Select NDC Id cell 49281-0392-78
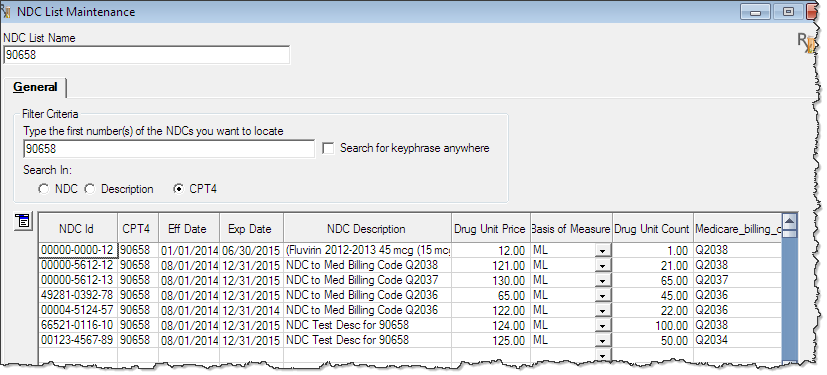The height and width of the screenshot is (375, 827). click(x=78, y=295)
